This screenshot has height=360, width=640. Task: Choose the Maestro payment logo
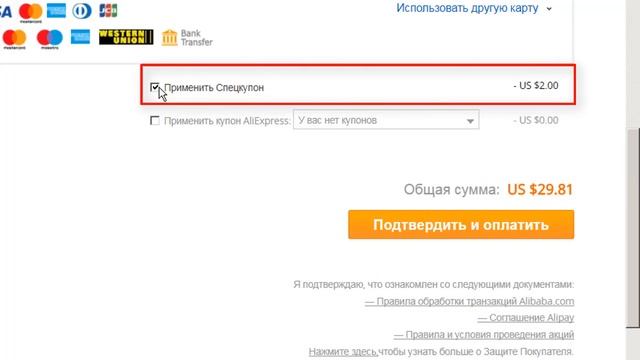point(49,39)
